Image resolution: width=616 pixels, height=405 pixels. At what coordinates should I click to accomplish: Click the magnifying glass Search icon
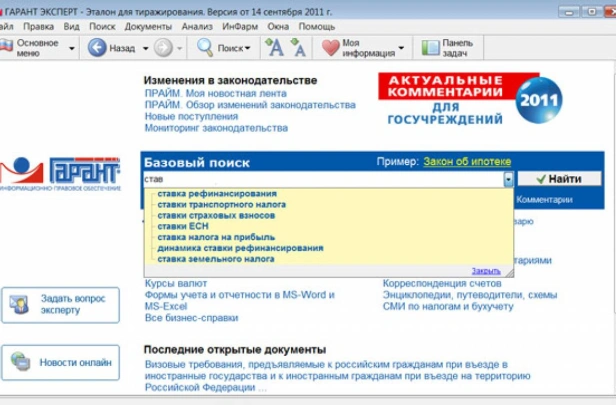pyautogui.click(x=205, y=48)
